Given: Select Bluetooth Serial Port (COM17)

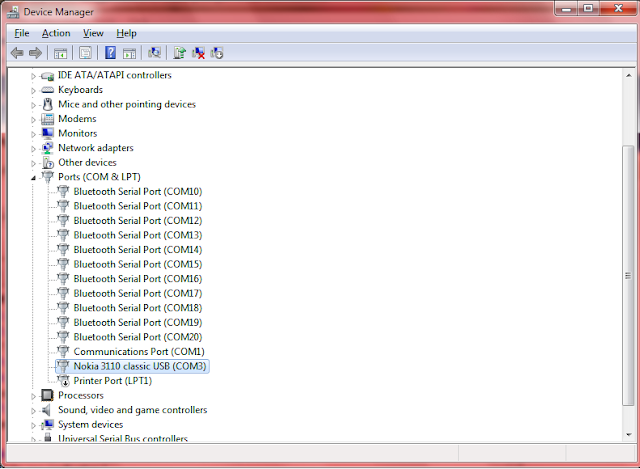Looking at the screenshot, I should pos(138,293).
